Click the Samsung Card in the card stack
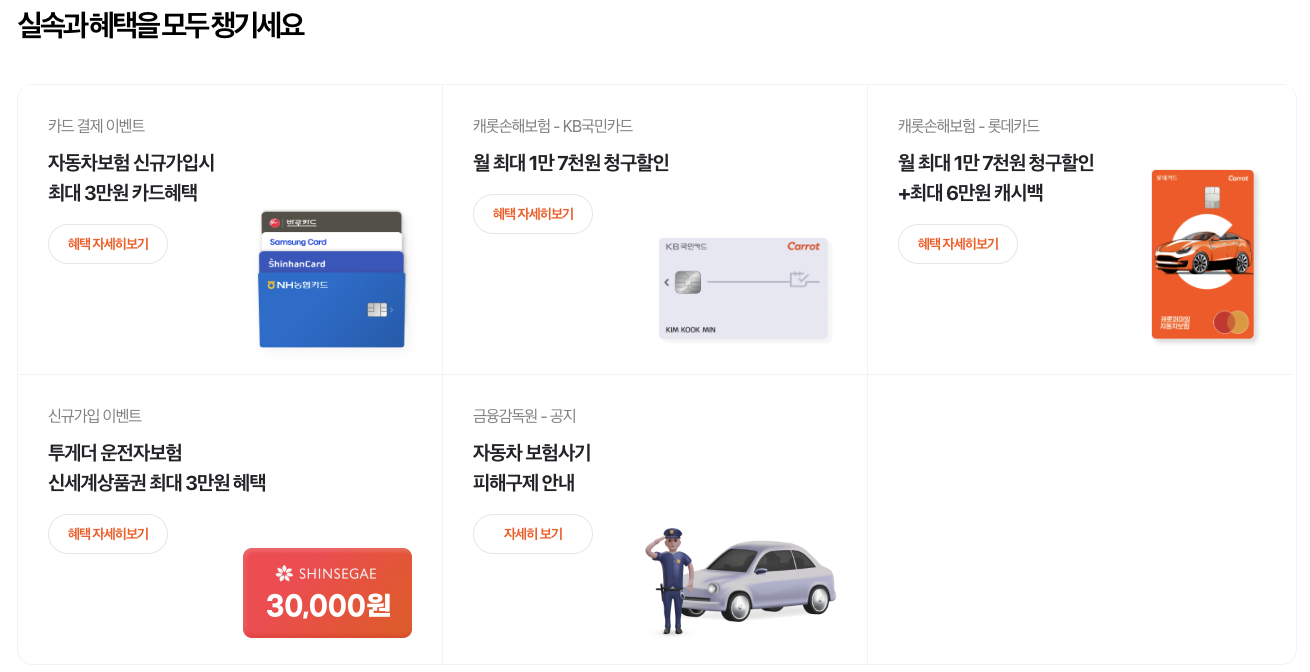Viewport: 1310px width, 672px height. pyautogui.click(x=331, y=242)
